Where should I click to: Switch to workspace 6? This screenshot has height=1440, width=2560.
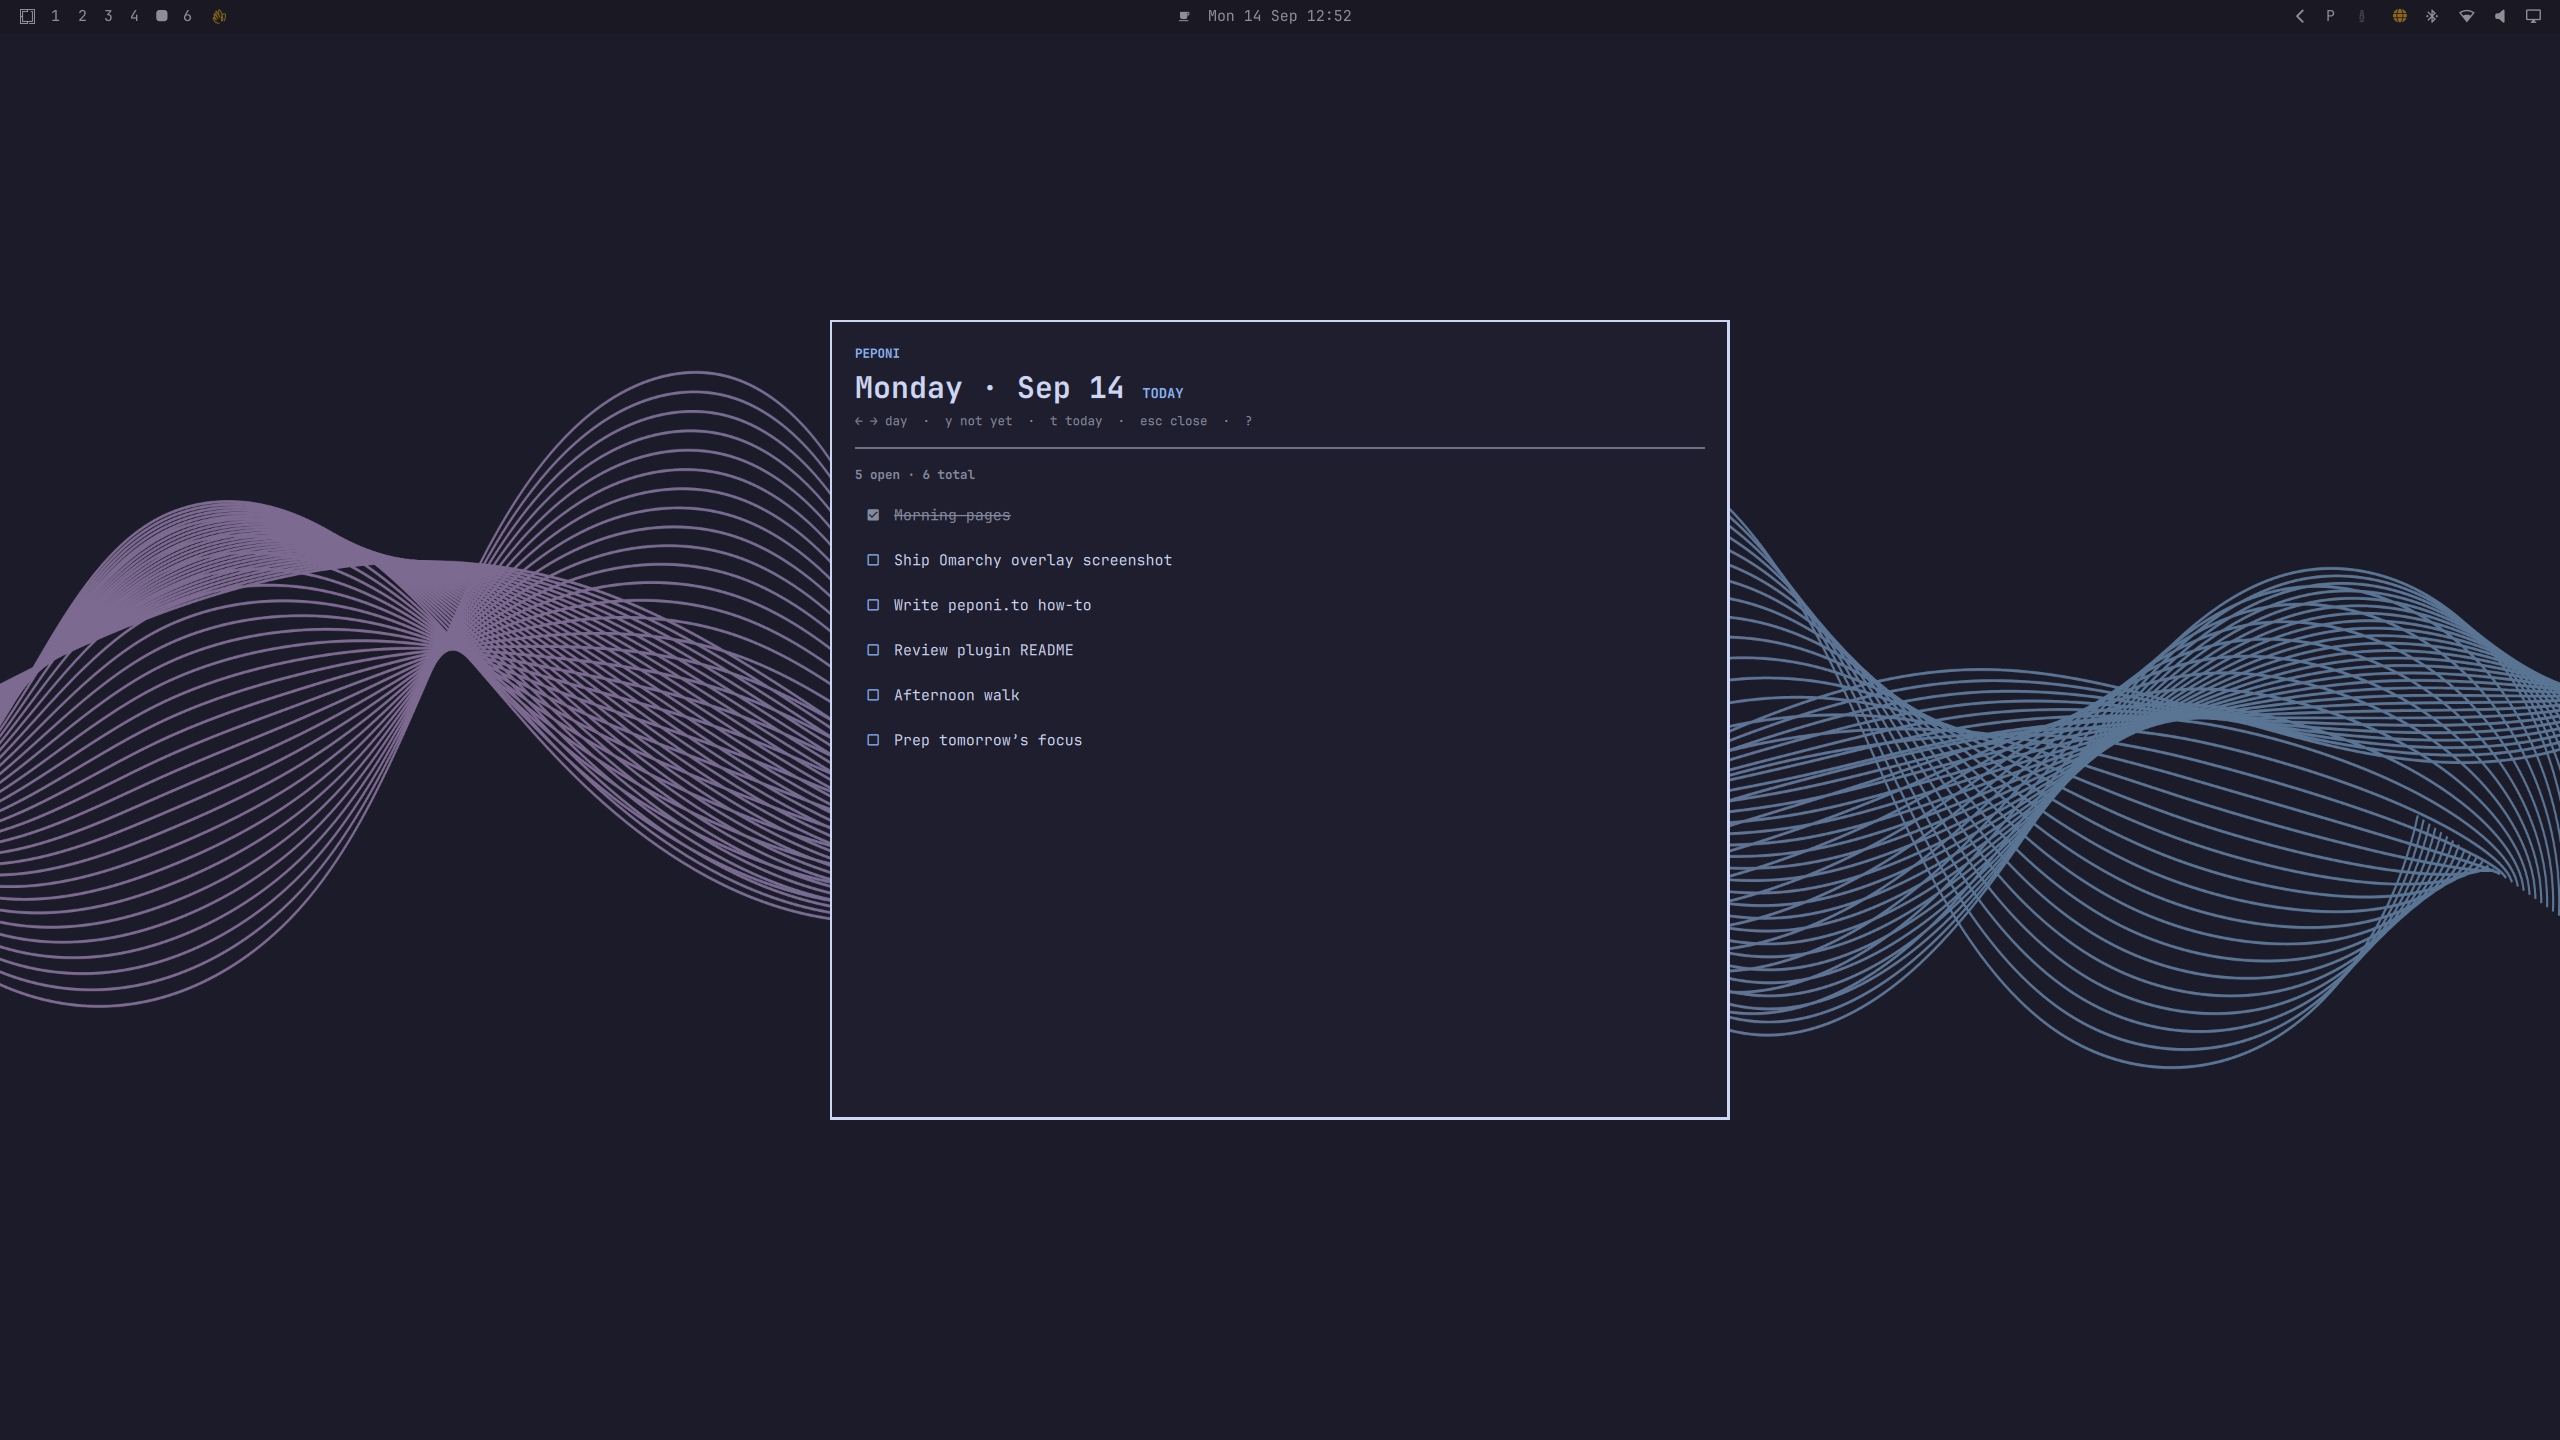click(187, 16)
